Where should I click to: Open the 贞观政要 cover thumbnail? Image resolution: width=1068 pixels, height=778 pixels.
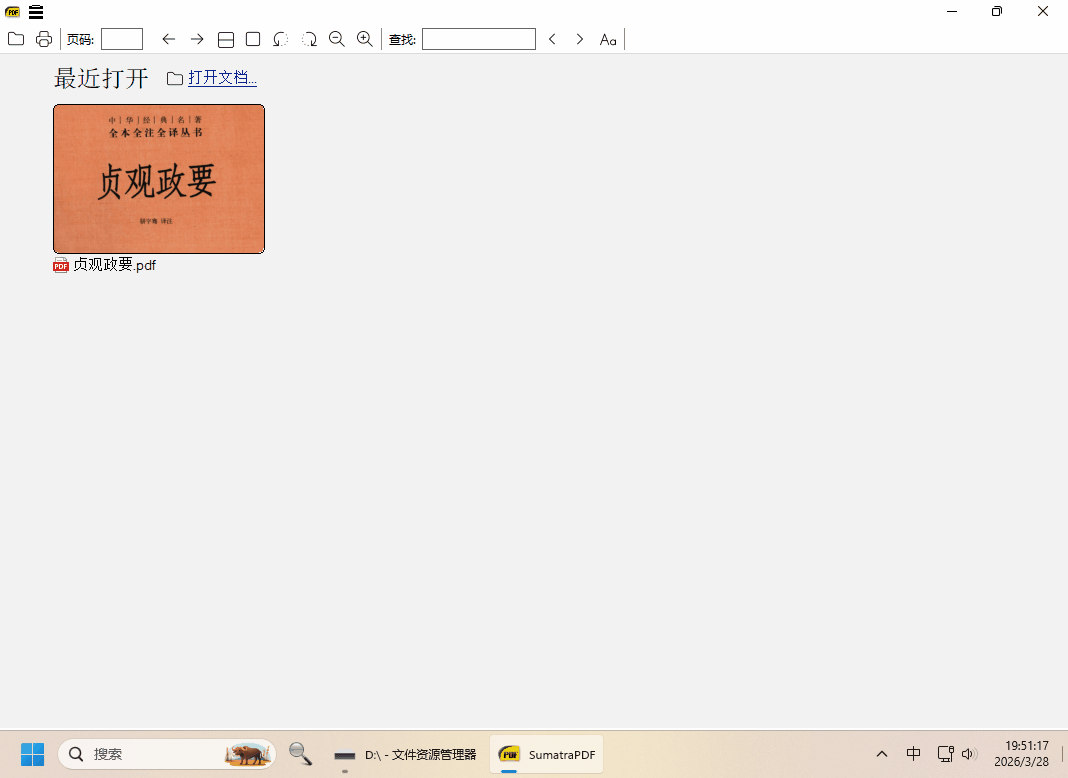point(159,179)
